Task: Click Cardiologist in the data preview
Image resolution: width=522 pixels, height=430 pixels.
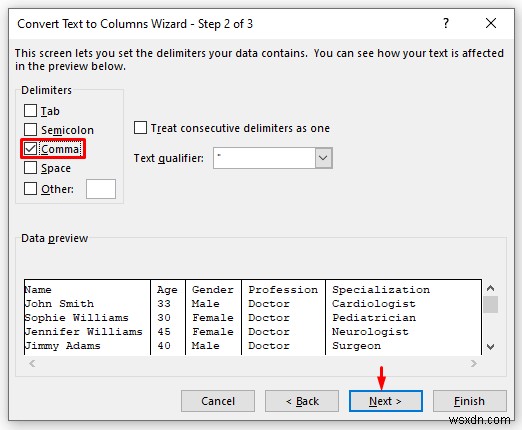Action: pyautogui.click(x=374, y=304)
